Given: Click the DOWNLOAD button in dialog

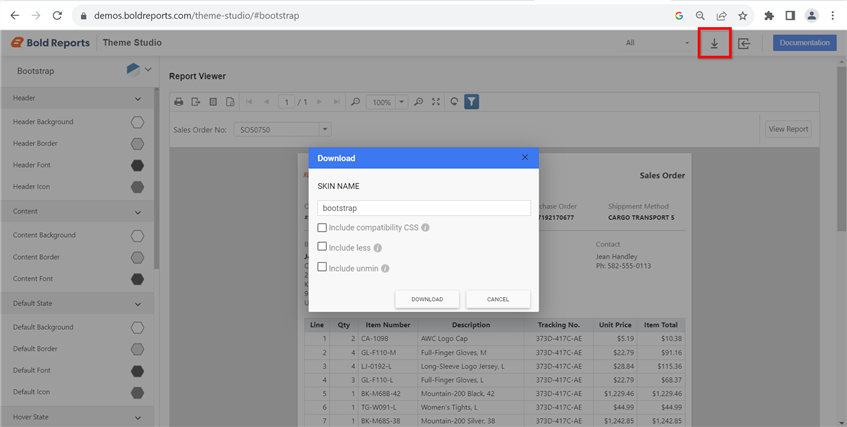Looking at the screenshot, I should click(x=427, y=299).
